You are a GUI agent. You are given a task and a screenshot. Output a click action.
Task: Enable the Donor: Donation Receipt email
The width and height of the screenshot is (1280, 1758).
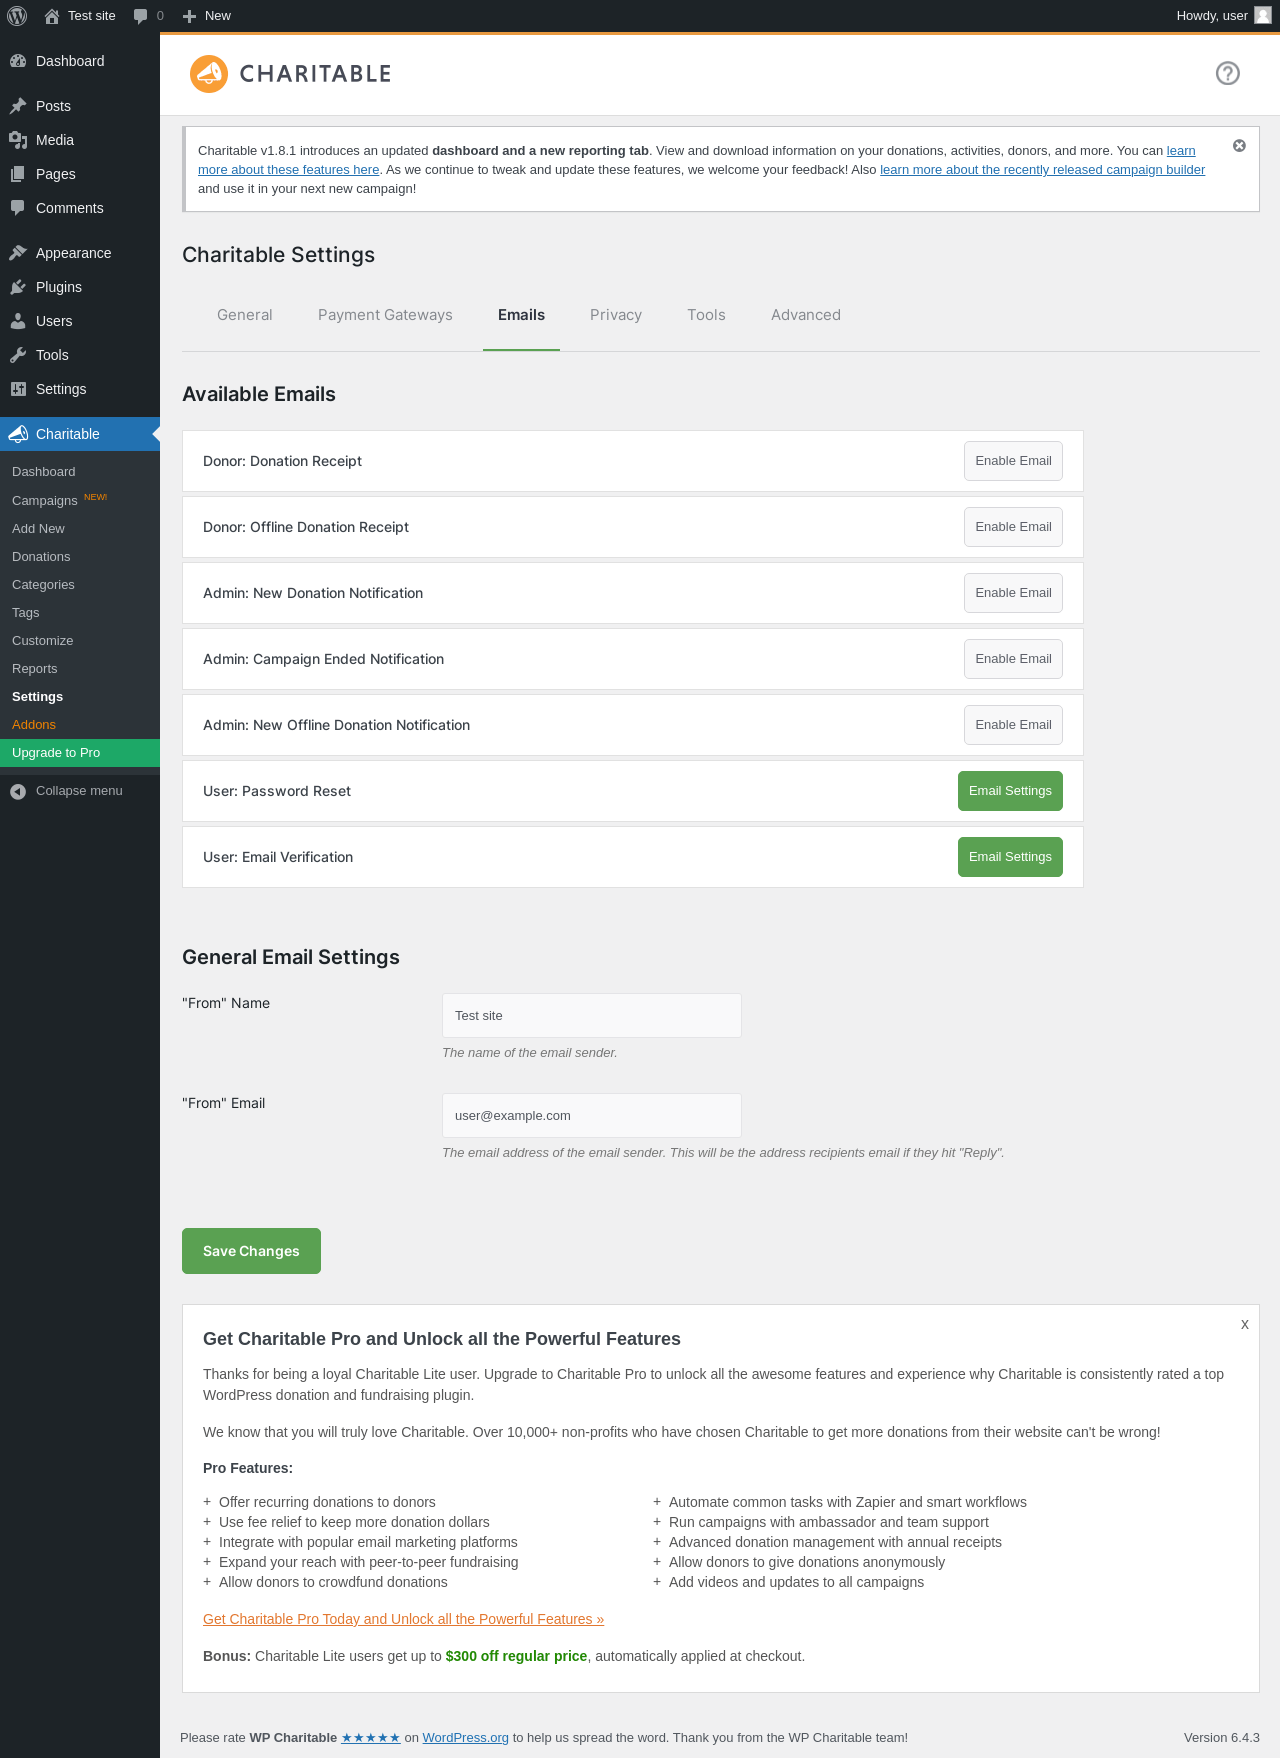tap(1013, 461)
